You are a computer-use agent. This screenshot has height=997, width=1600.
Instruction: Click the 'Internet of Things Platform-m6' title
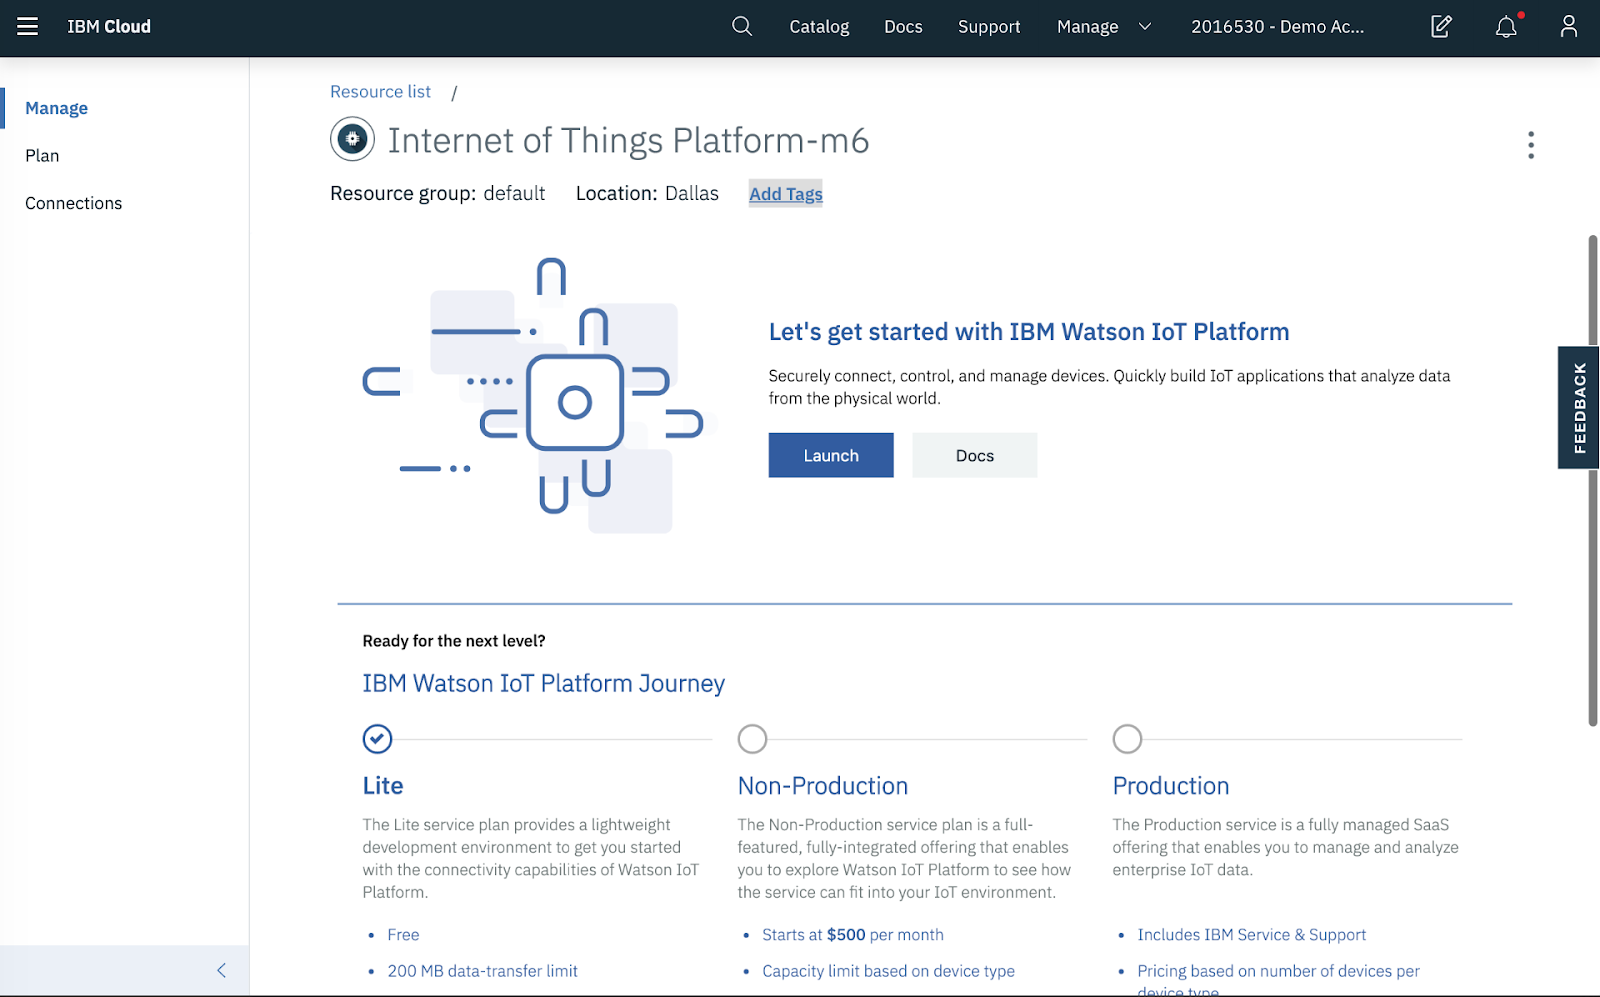(628, 141)
